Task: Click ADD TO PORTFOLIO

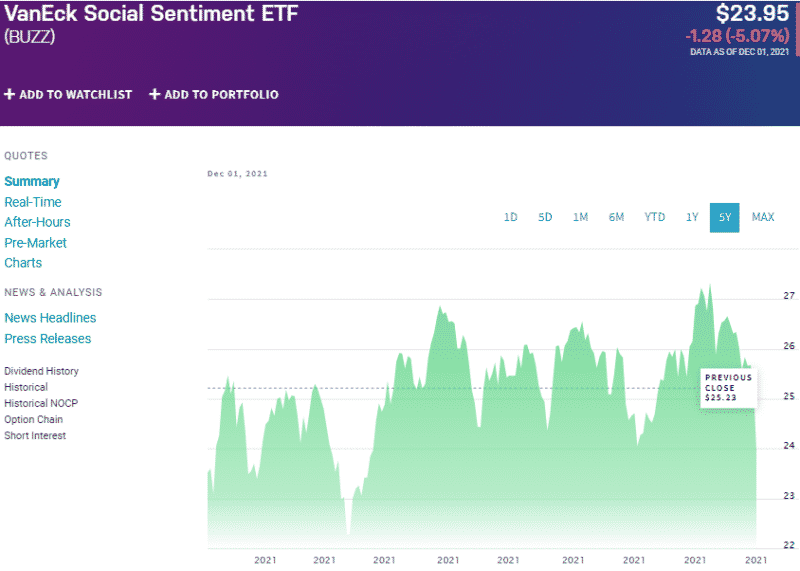Action: pos(221,95)
